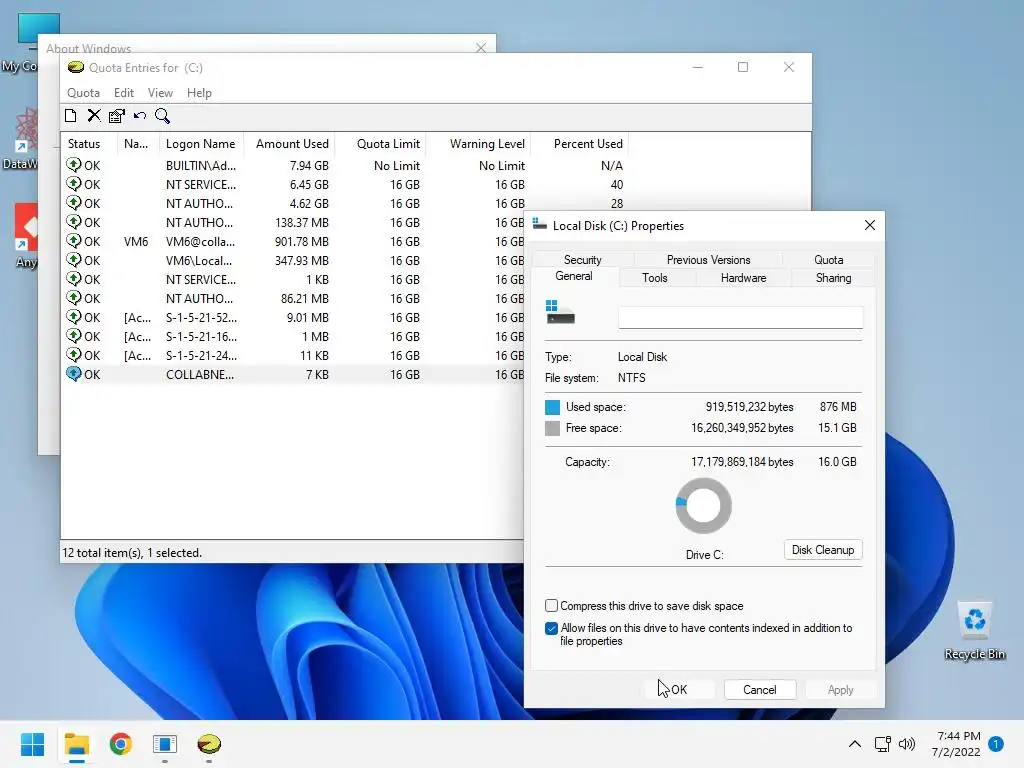Close the About Windows dialog behind

coord(481,48)
